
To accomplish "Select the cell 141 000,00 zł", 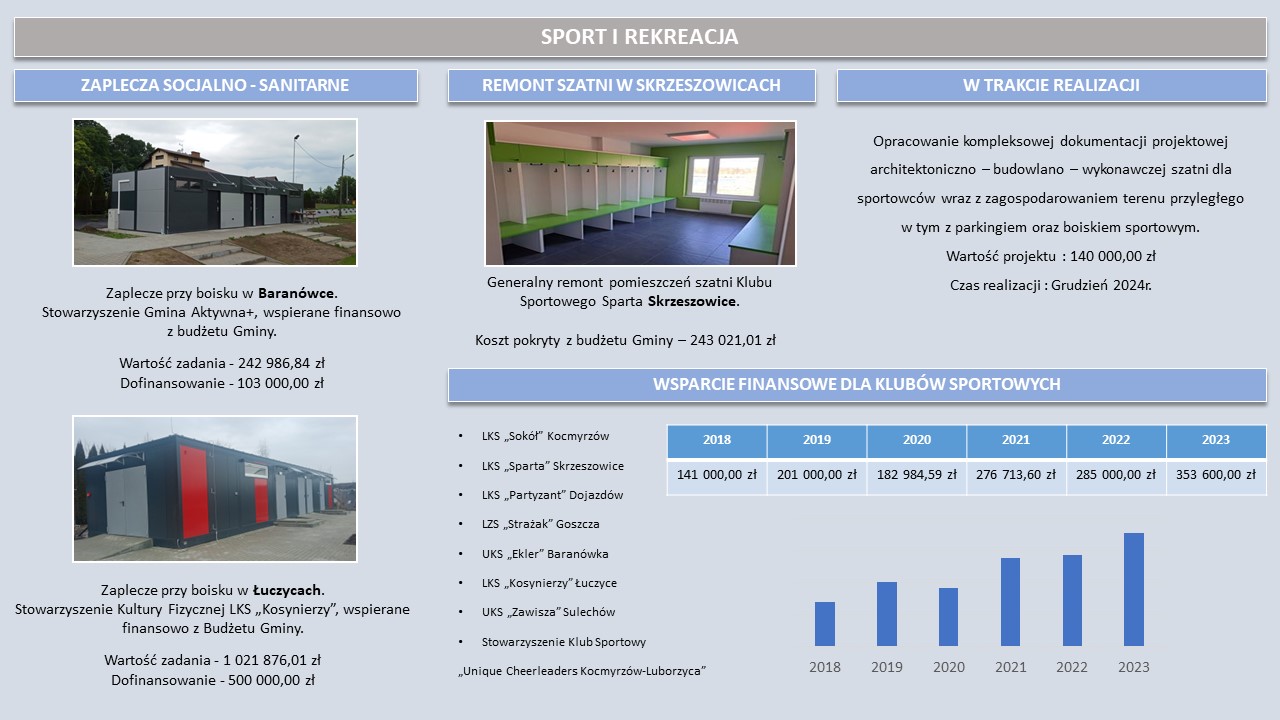I will (x=717, y=476).
